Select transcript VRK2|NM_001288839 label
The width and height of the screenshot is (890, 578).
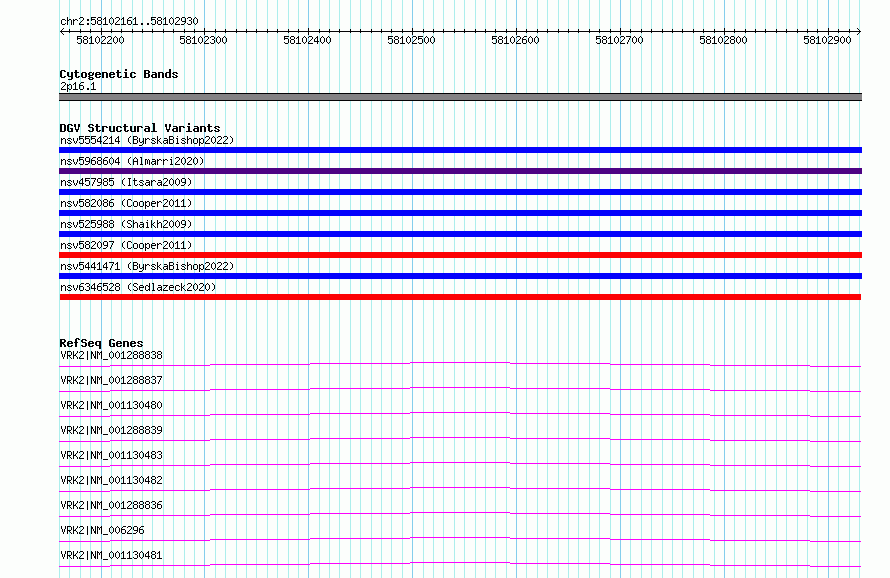coord(111,430)
